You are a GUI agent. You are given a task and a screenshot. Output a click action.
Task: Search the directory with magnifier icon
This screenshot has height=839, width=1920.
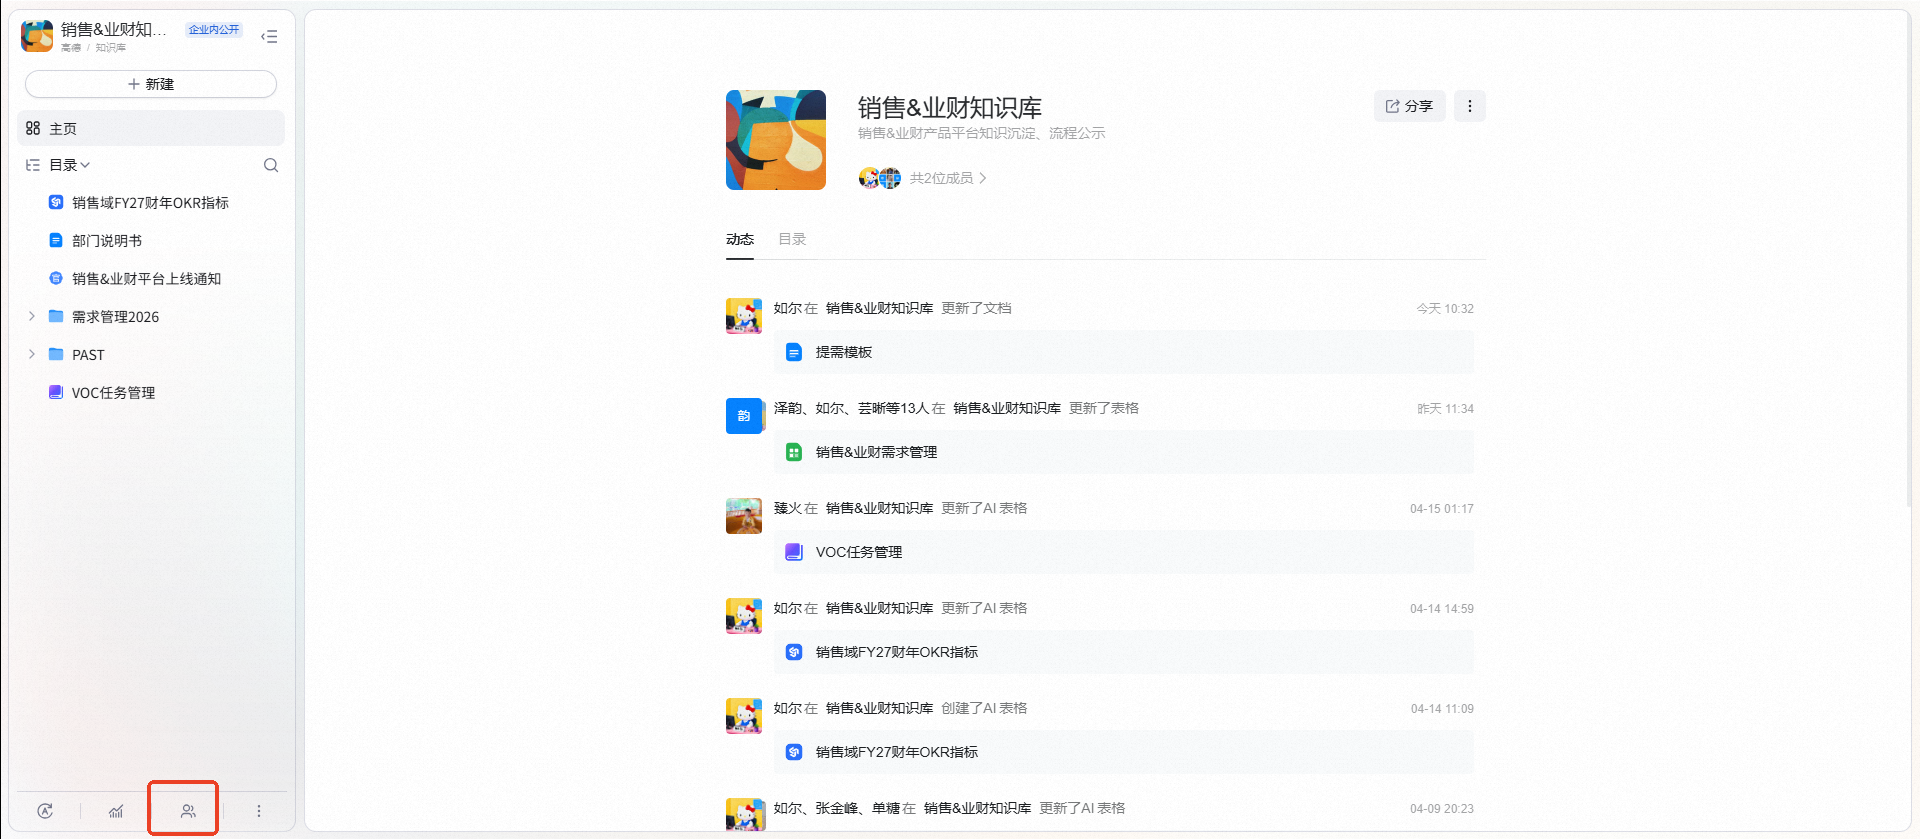(x=271, y=165)
